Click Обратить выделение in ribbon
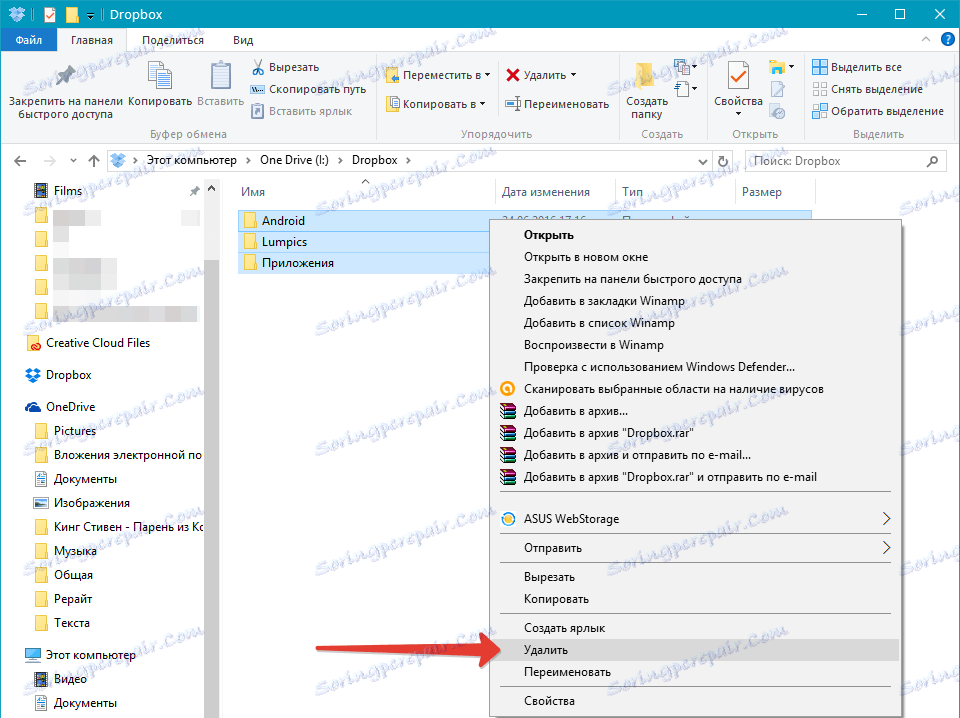This screenshot has height=718, width=960. 877,111
